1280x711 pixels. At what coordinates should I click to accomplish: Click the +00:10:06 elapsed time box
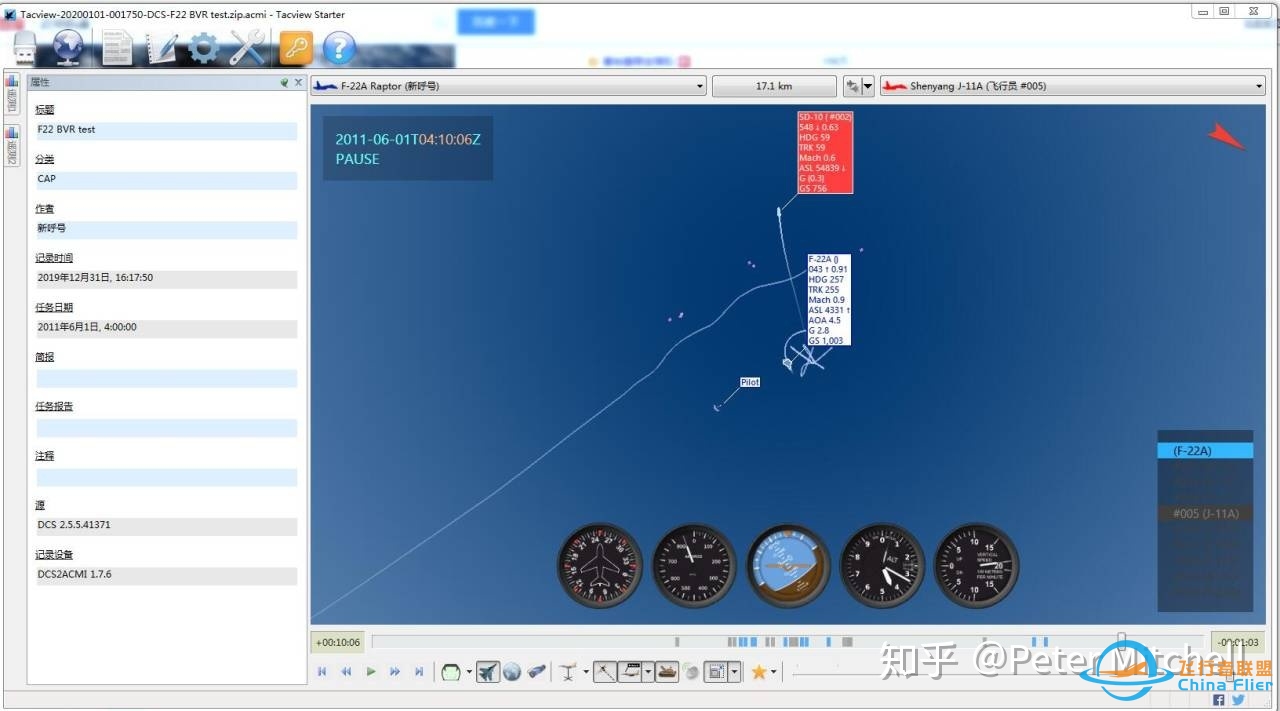[338, 642]
